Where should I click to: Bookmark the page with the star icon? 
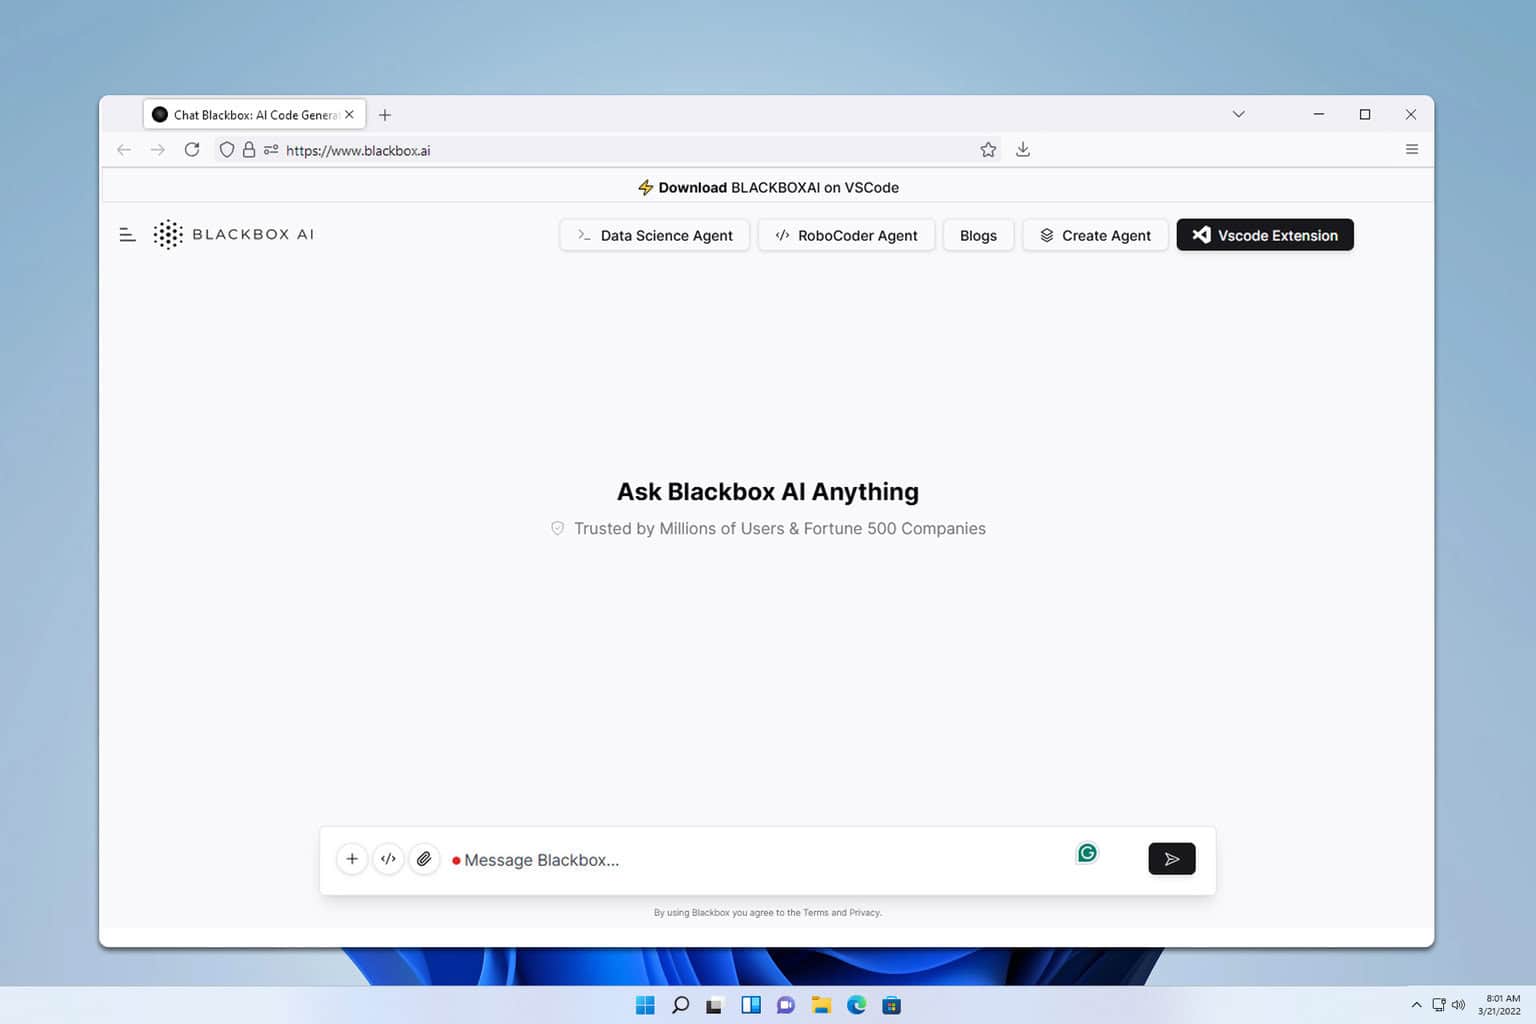(x=988, y=150)
